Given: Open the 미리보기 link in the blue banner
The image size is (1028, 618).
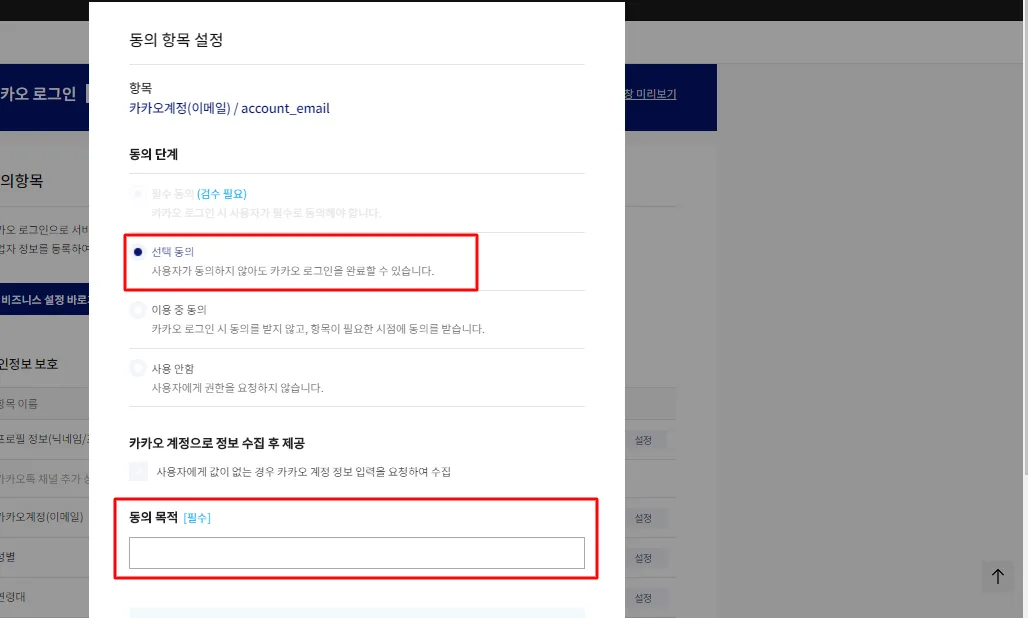Looking at the screenshot, I should coord(650,94).
